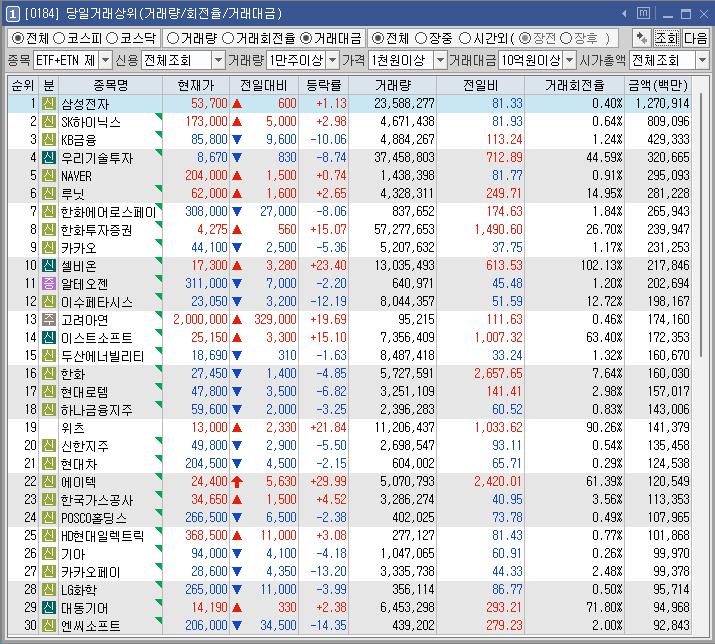Image resolution: width=715 pixels, height=644 pixels.
Task: Click the dark 신 badge for 우리기술투자
Action: [49, 157]
